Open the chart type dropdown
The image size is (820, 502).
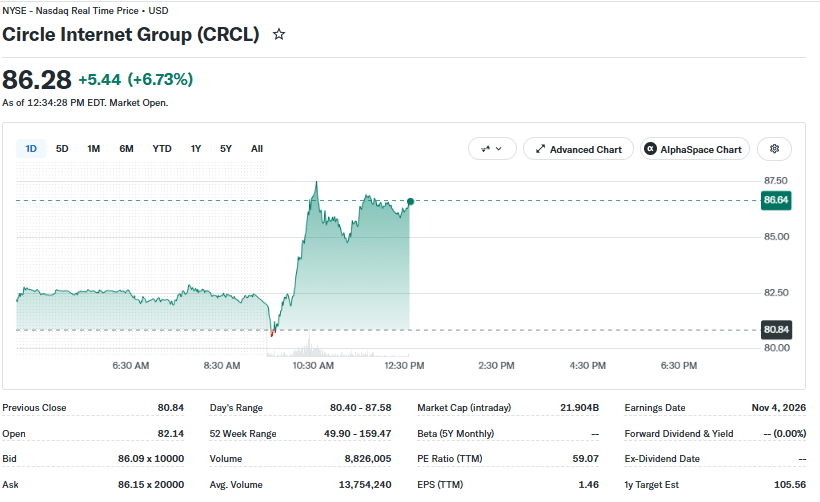[x=492, y=149]
